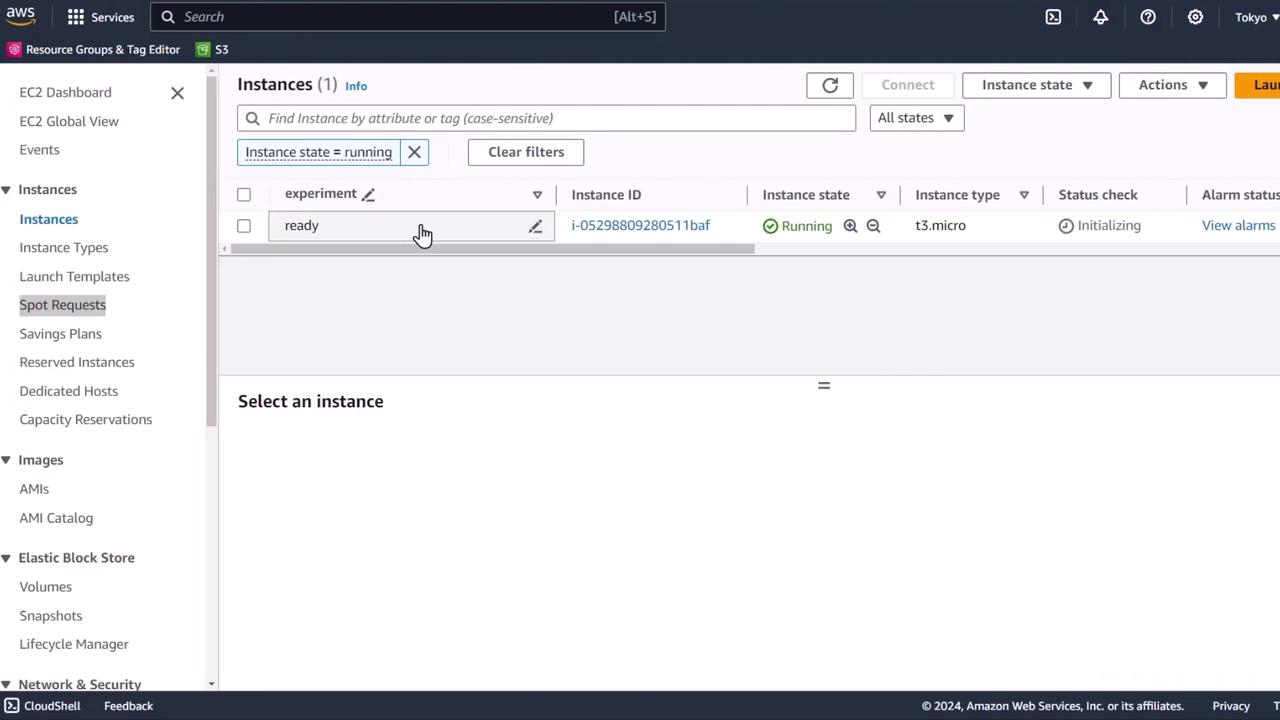Collapse the Network & Security section
1280x720 pixels.
pos(6,685)
